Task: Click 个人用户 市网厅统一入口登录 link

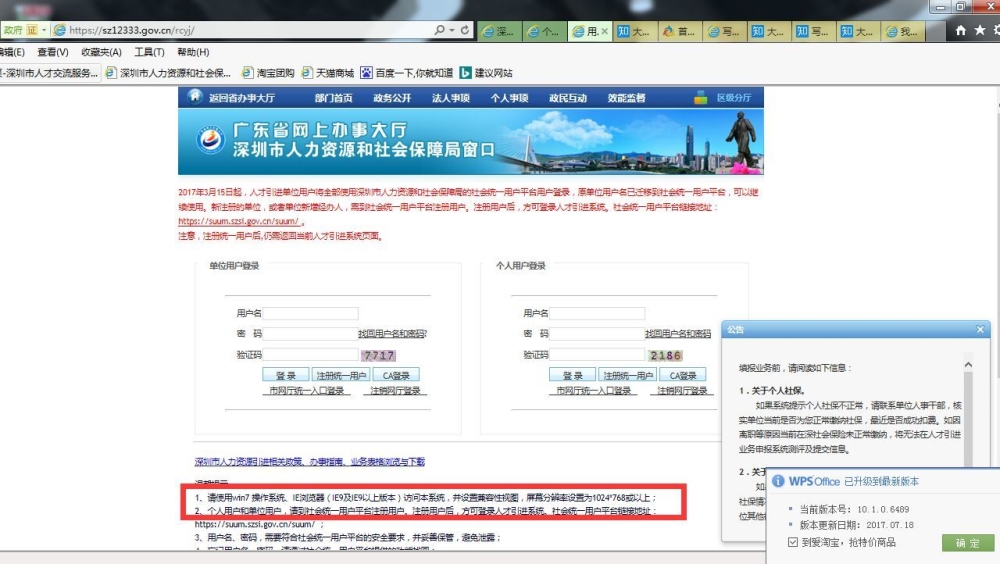Action: click(x=594, y=390)
